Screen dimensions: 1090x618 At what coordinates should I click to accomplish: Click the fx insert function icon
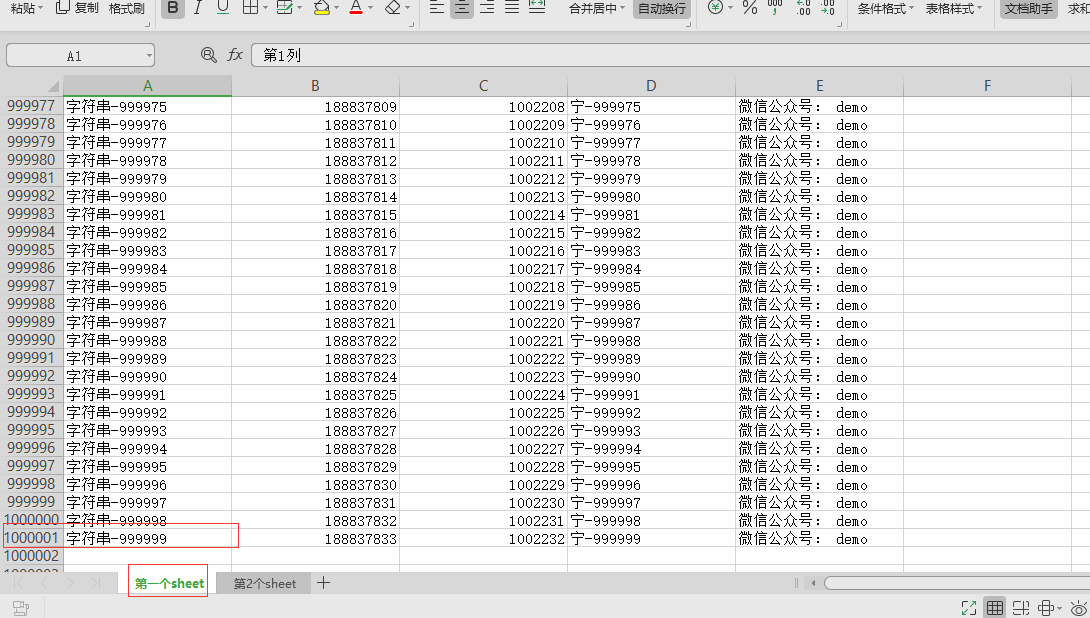point(235,55)
